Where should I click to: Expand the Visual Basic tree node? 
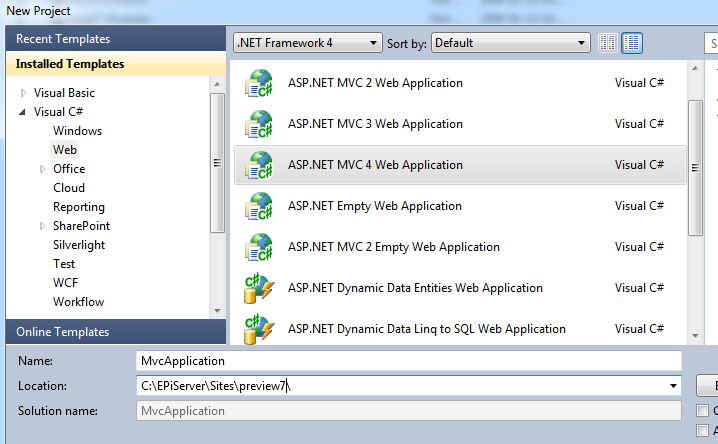25,93
